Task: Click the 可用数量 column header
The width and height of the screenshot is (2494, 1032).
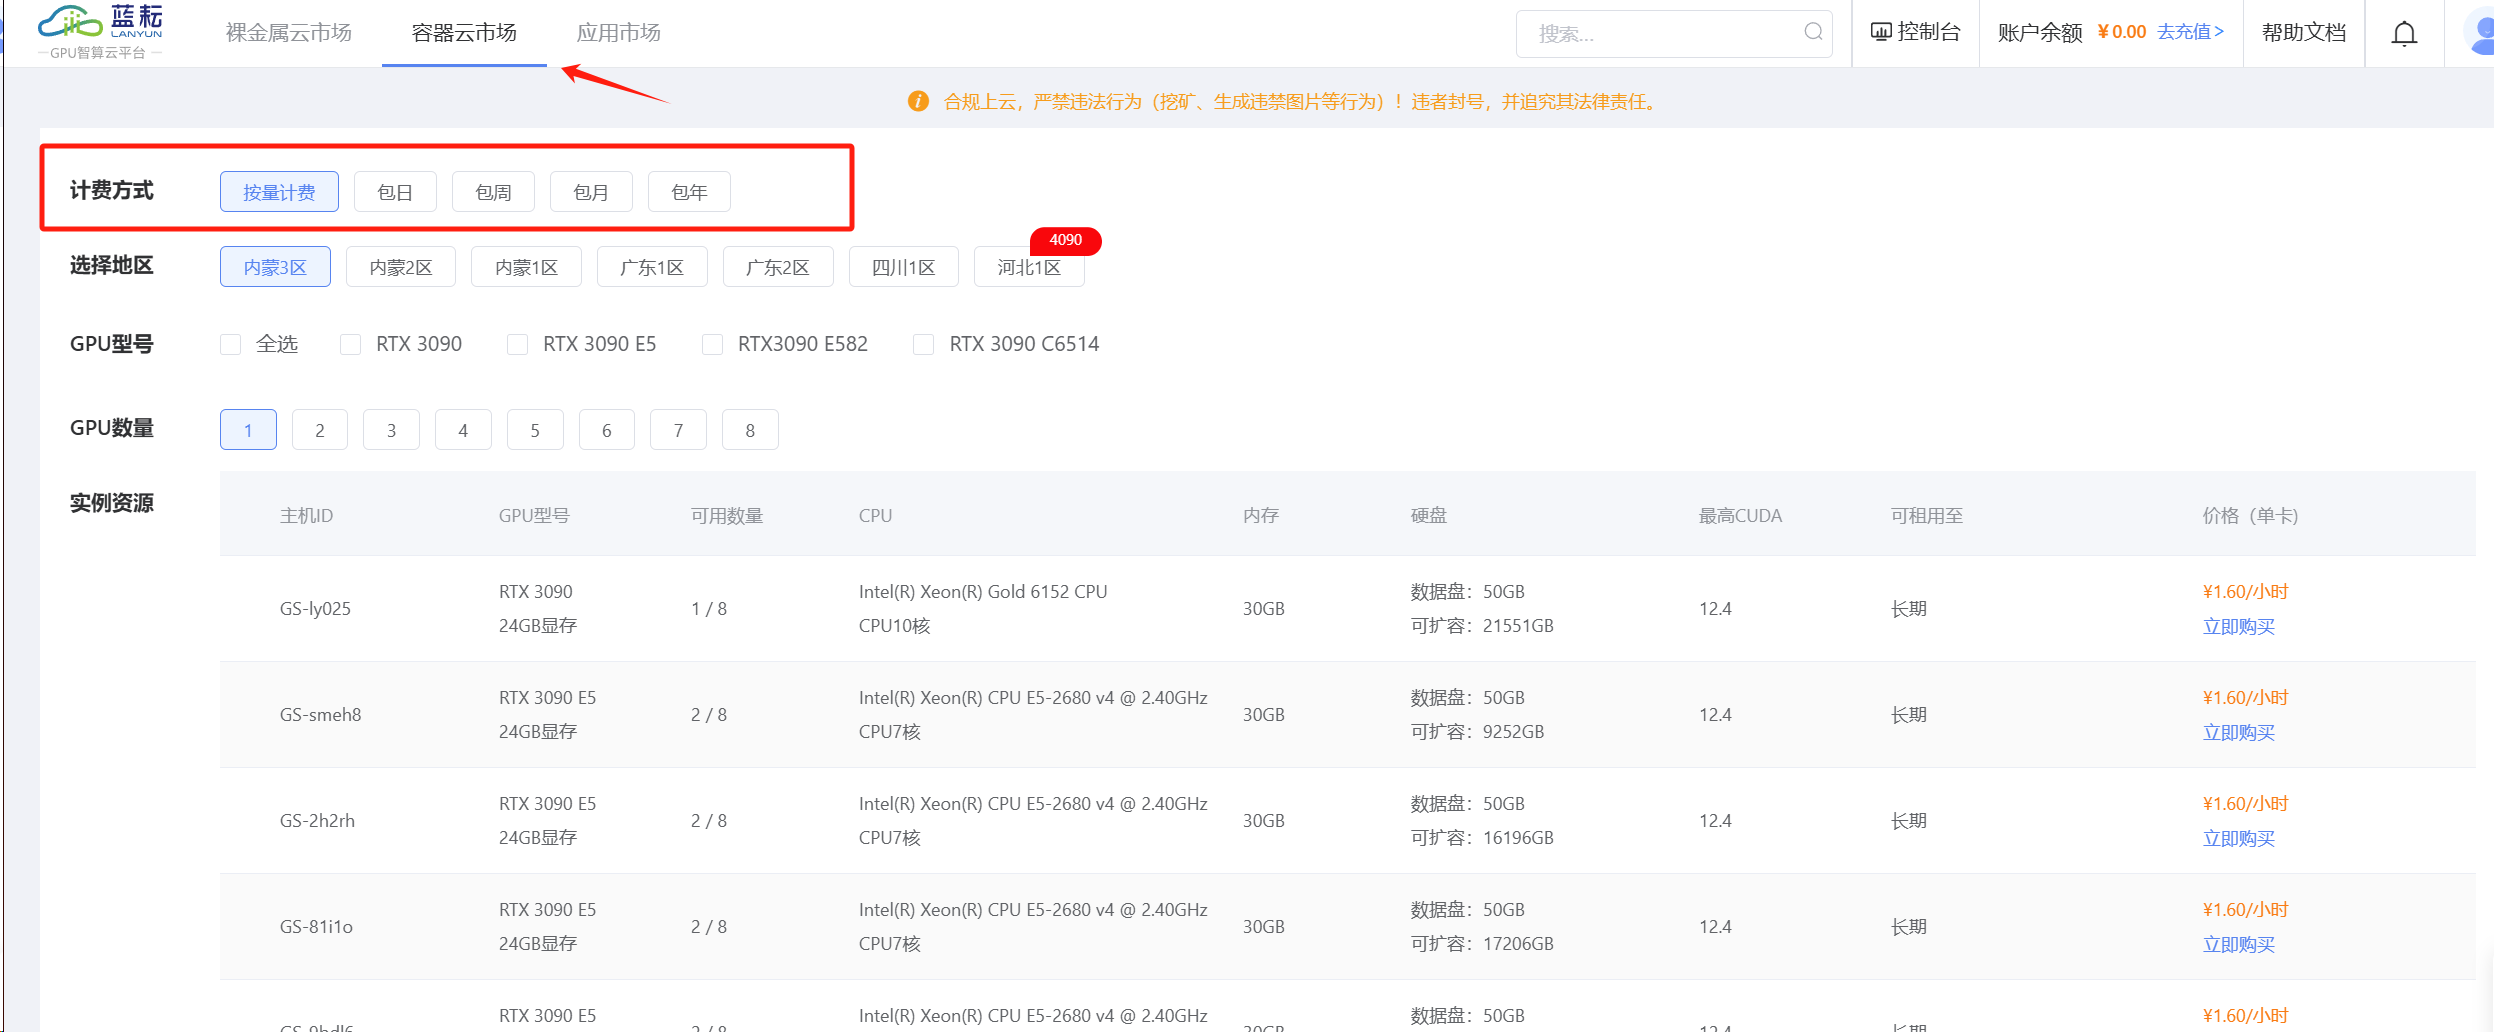Action: pos(727,515)
